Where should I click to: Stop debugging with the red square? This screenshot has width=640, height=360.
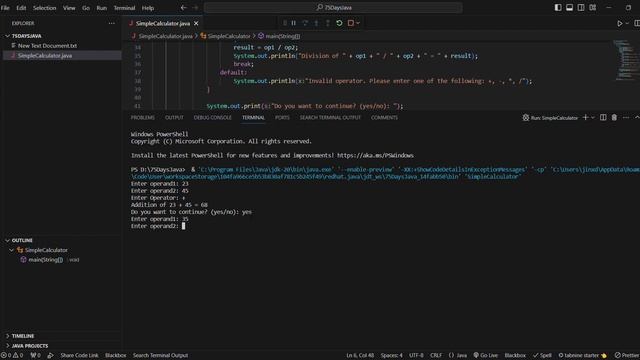click(351, 23)
